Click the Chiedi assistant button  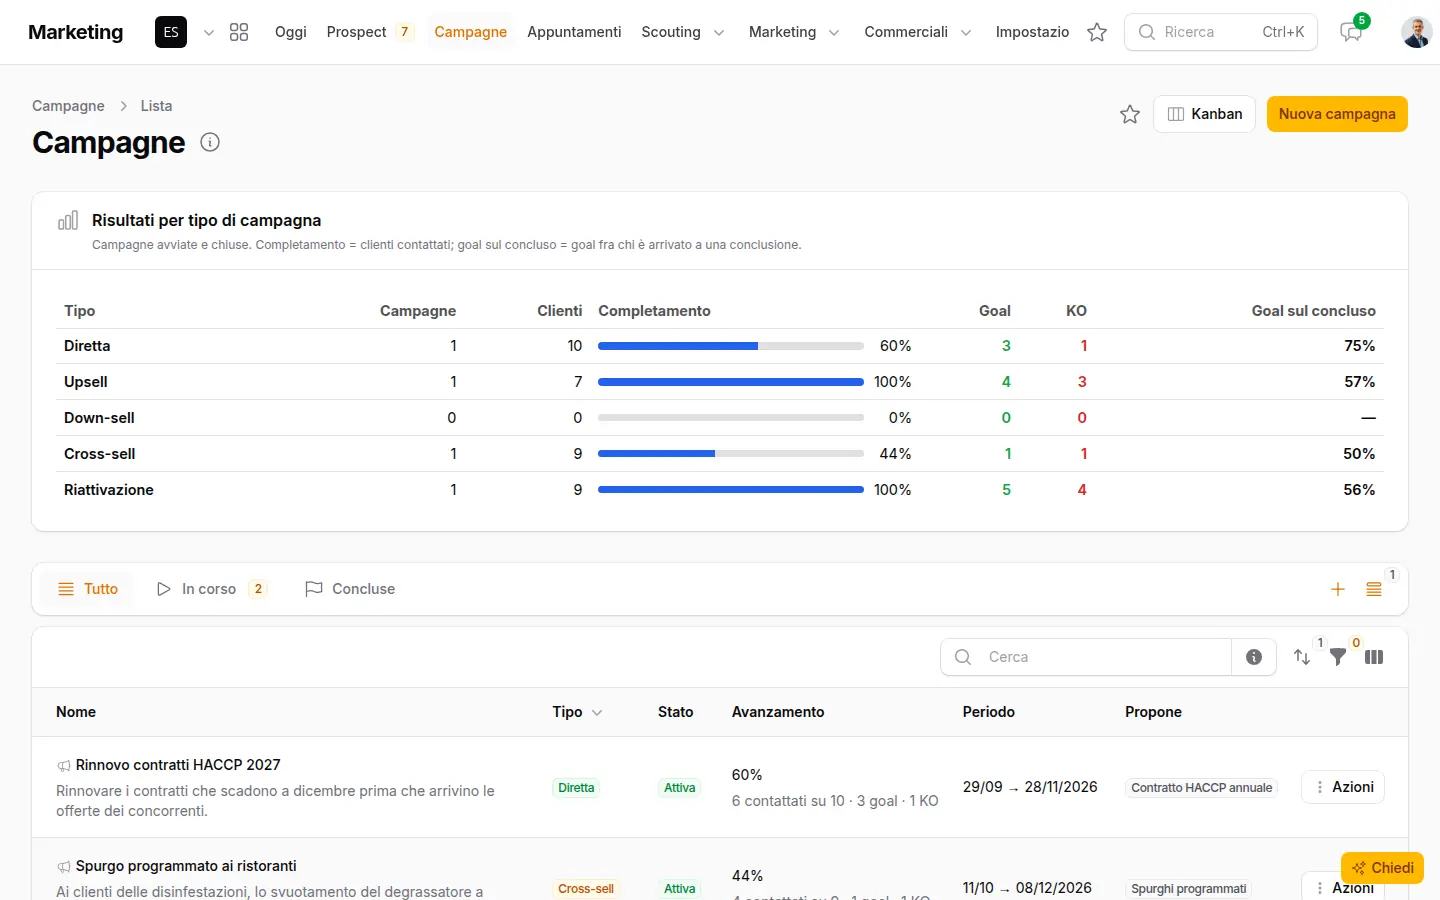click(x=1382, y=868)
